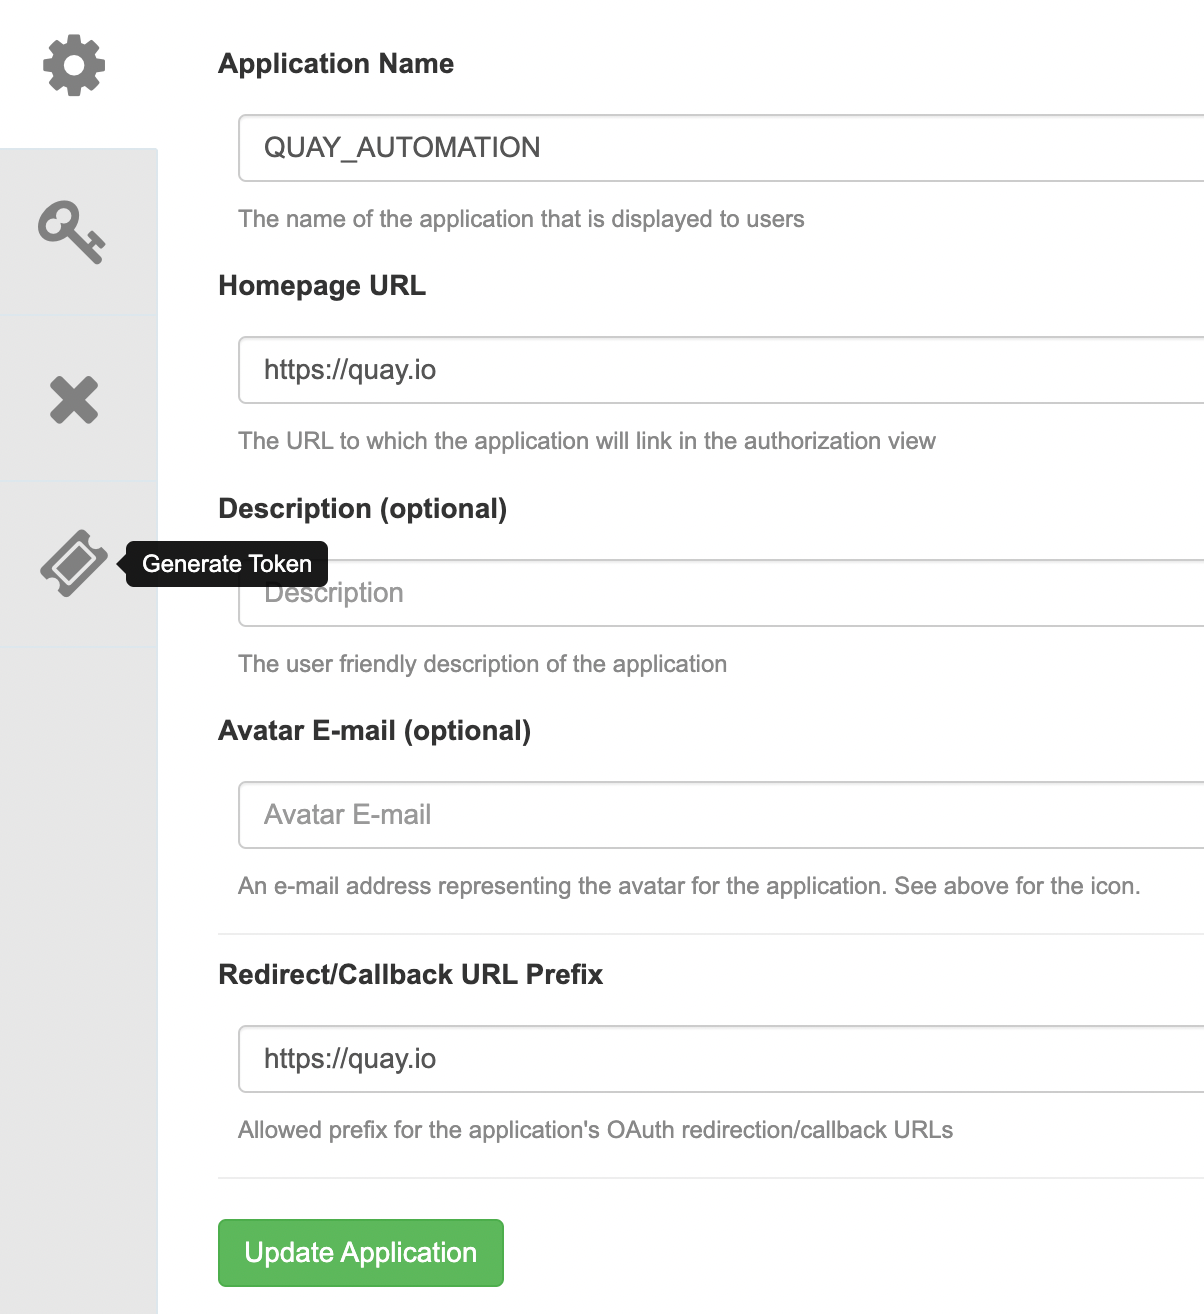Click the application name help text
The image size is (1204, 1314).
click(x=521, y=219)
